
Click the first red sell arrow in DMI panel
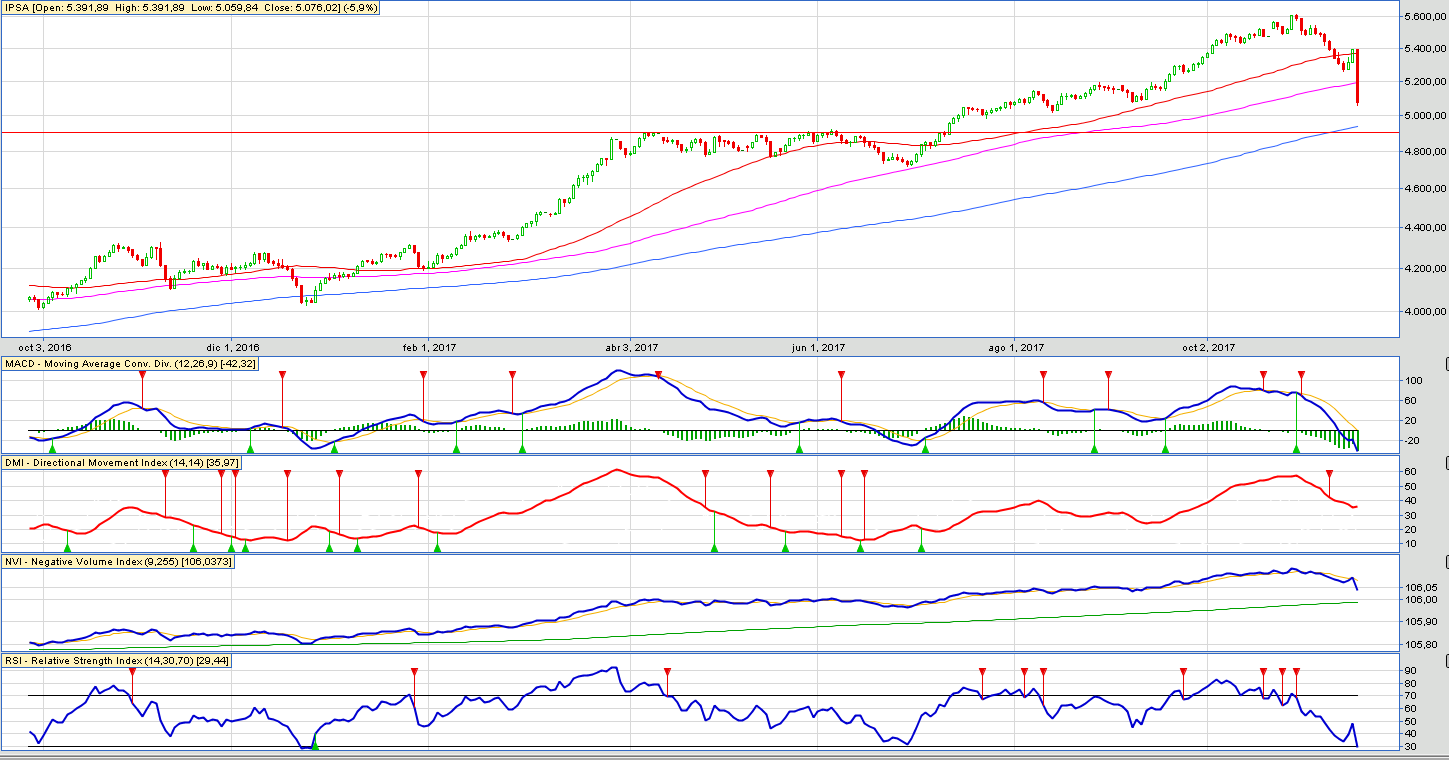[166, 474]
